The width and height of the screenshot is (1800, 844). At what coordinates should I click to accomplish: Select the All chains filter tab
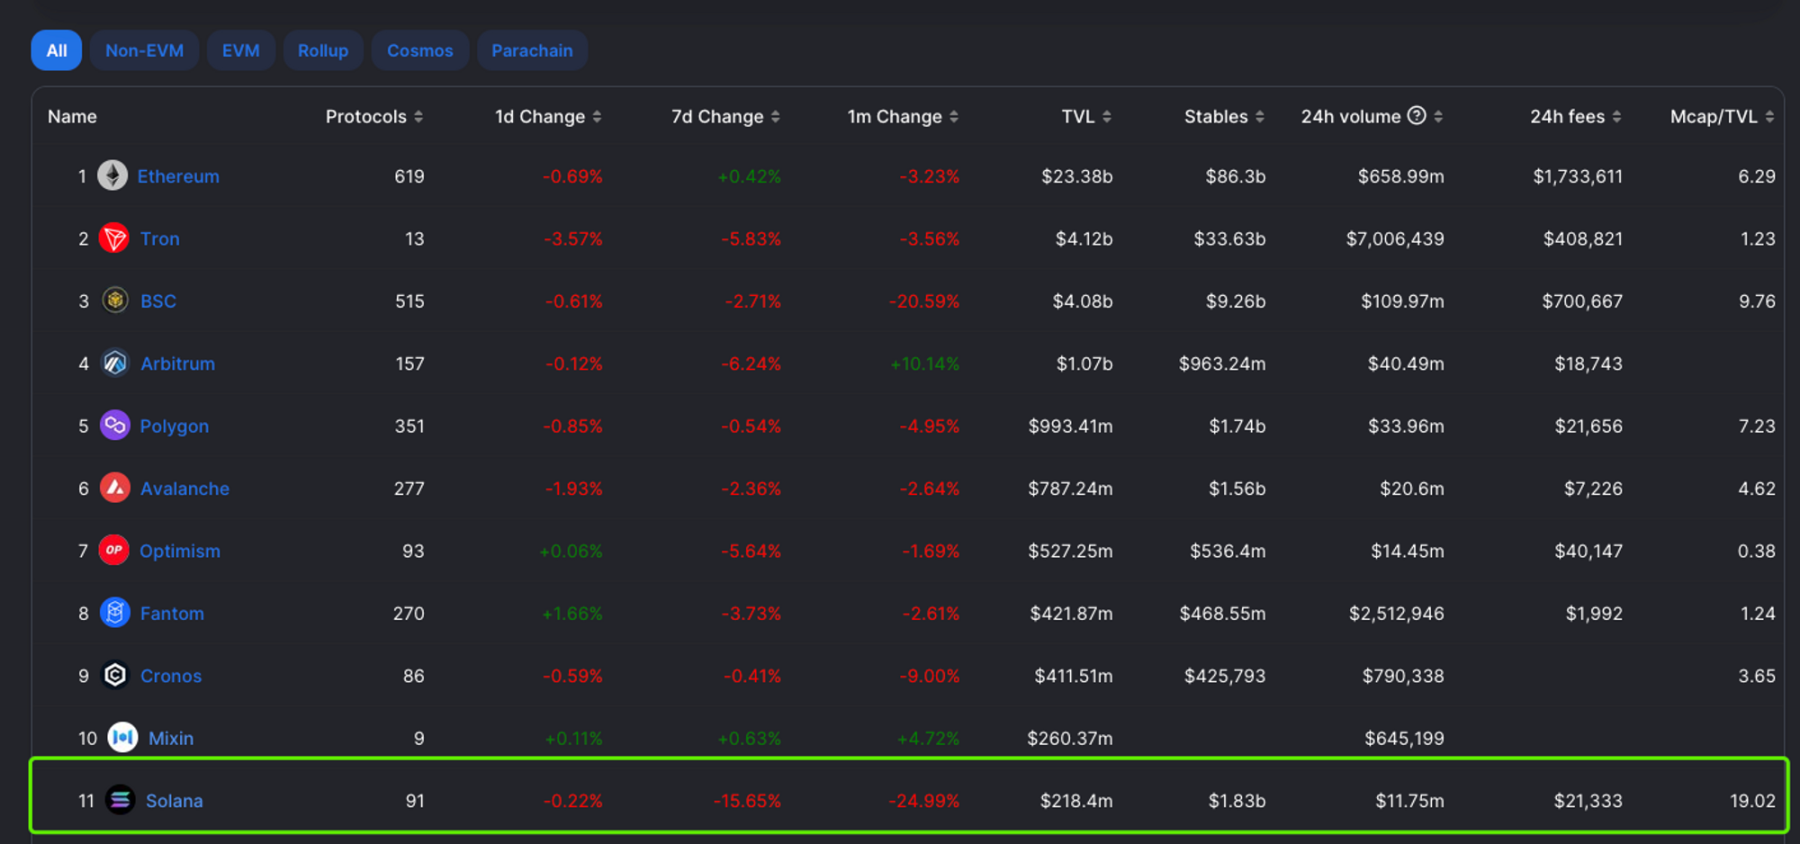click(56, 51)
